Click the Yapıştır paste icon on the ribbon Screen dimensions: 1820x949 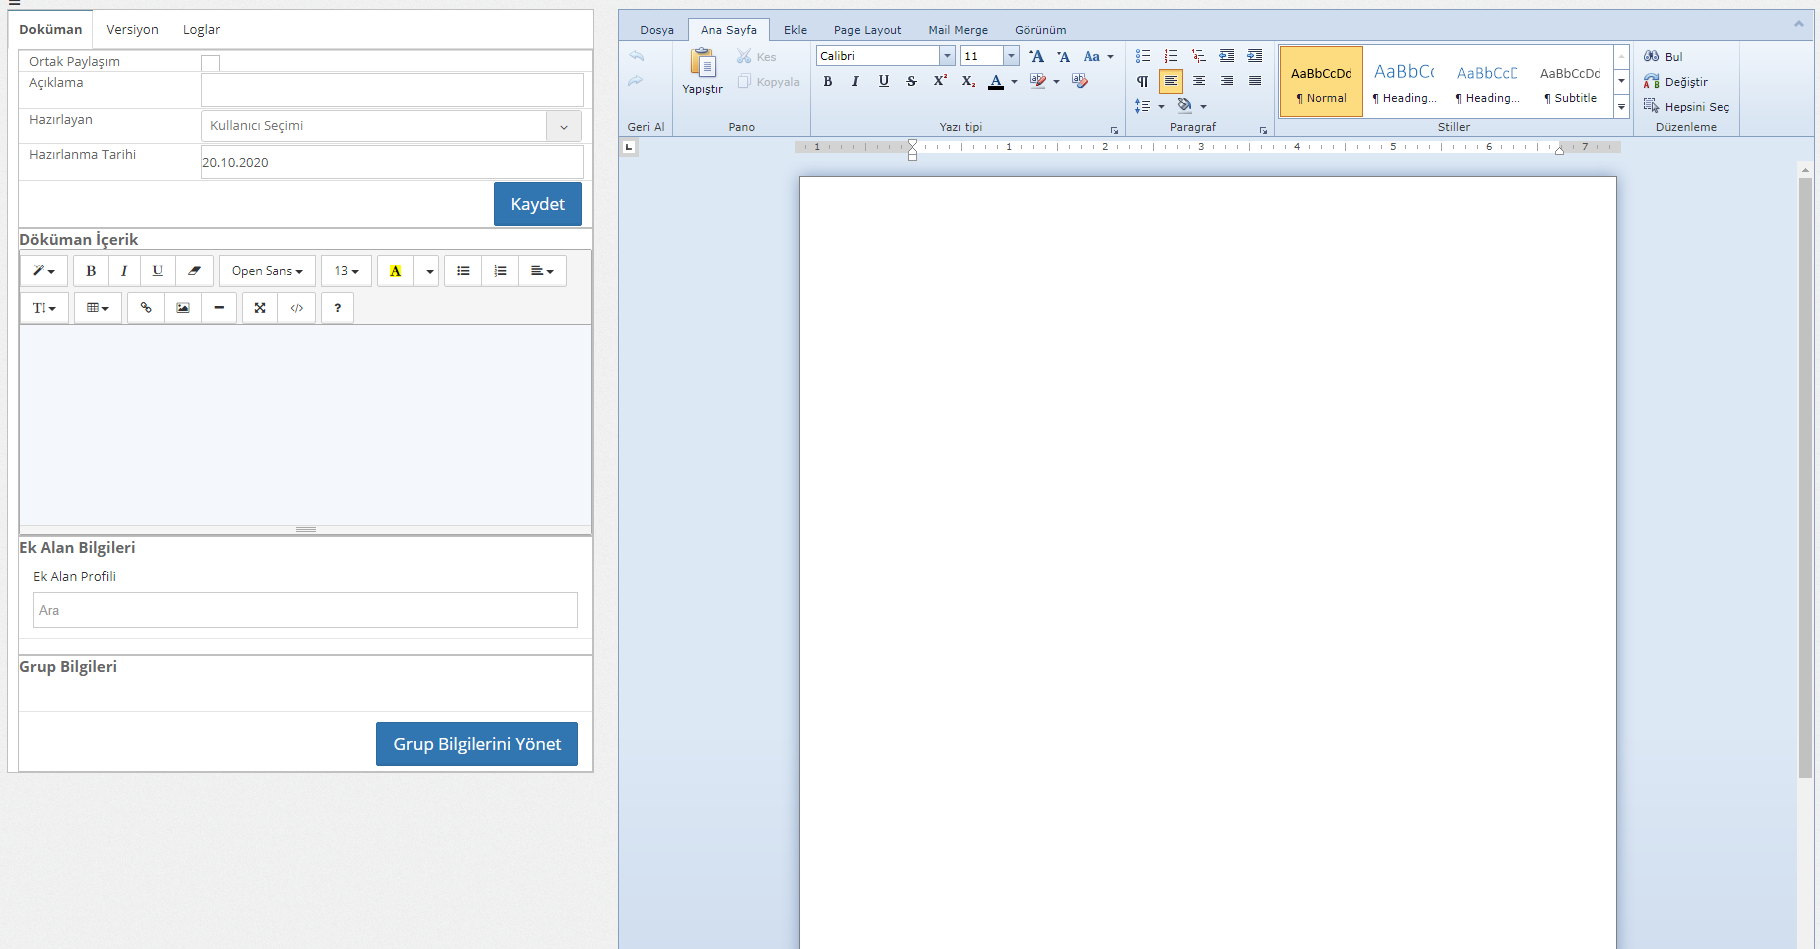click(x=702, y=70)
